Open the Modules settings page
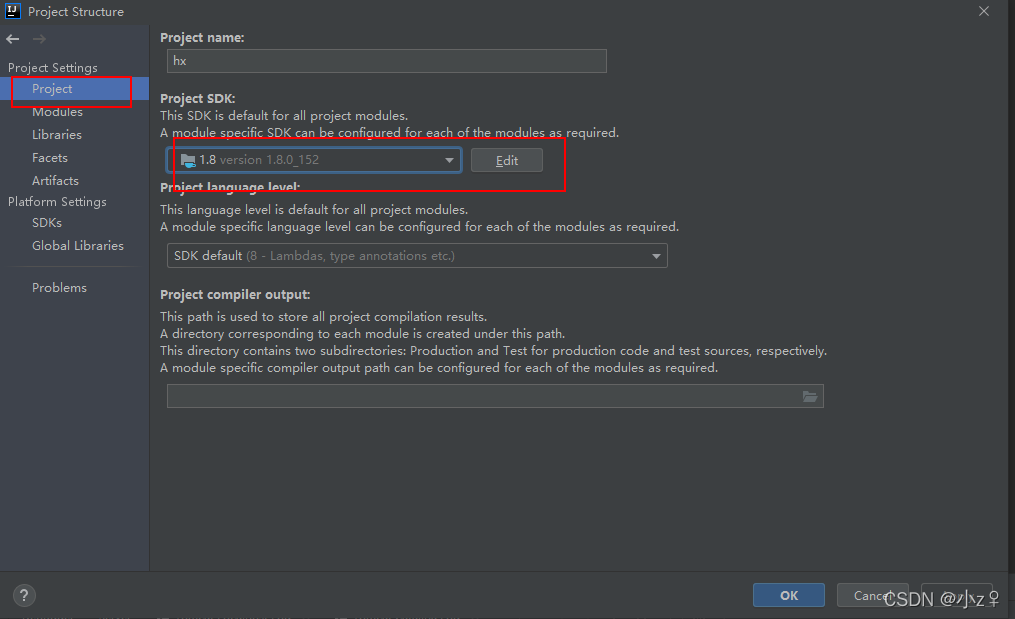 tap(58, 112)
